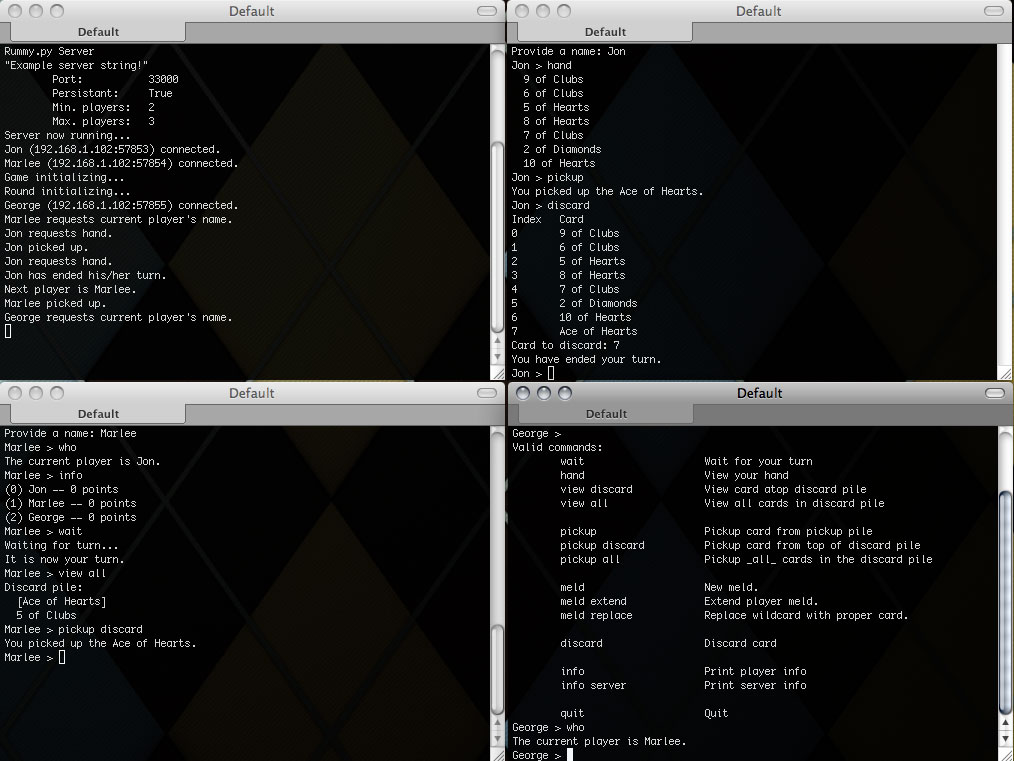Viewport: 1014px width, 761px height.
Task: Toggle toolbar pill button in Jon's terminal window
Action: click(x=993, y=11)
